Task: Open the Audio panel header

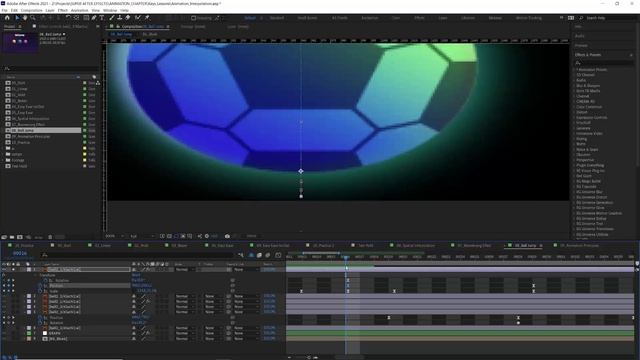Action: pos(580,36)
